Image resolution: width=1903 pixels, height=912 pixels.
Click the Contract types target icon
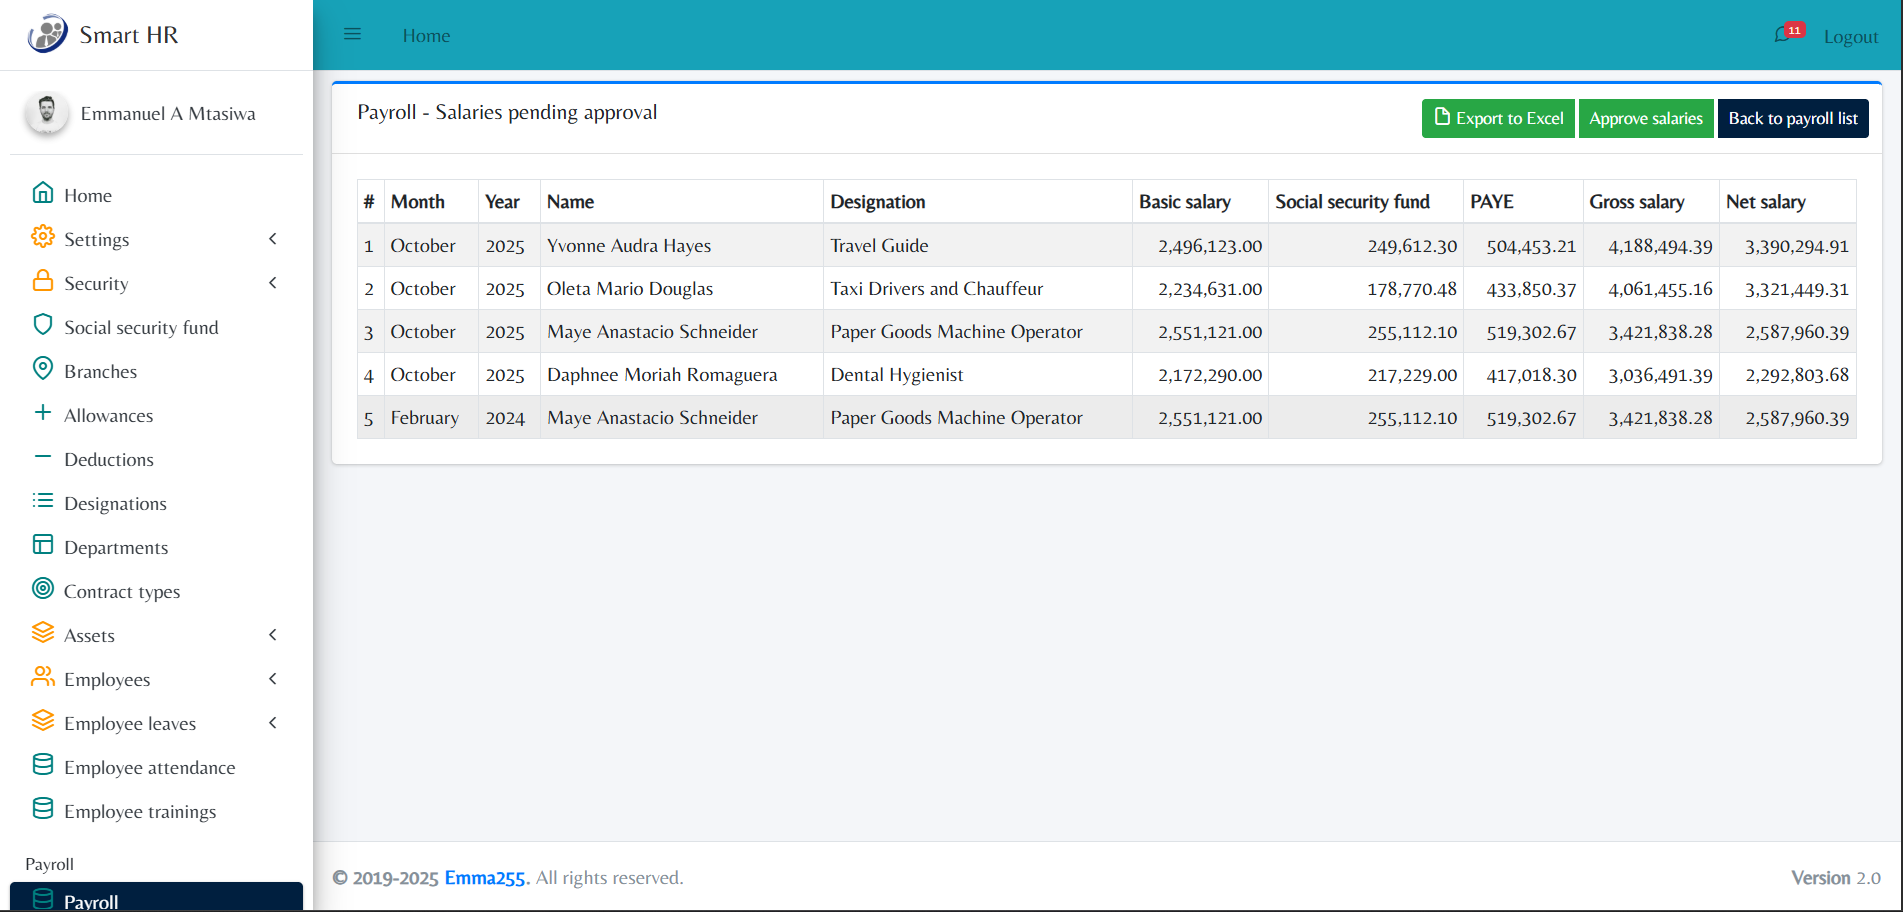pos(42,589)
